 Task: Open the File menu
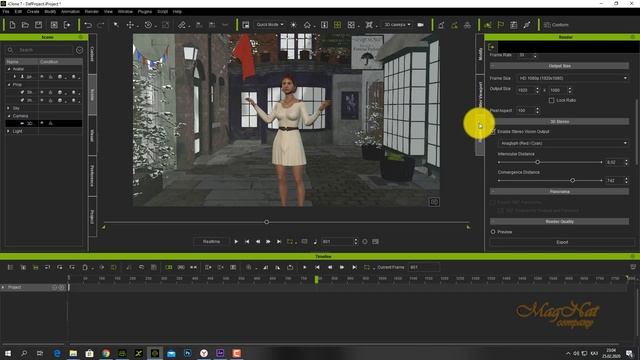(x=6, y=11)
